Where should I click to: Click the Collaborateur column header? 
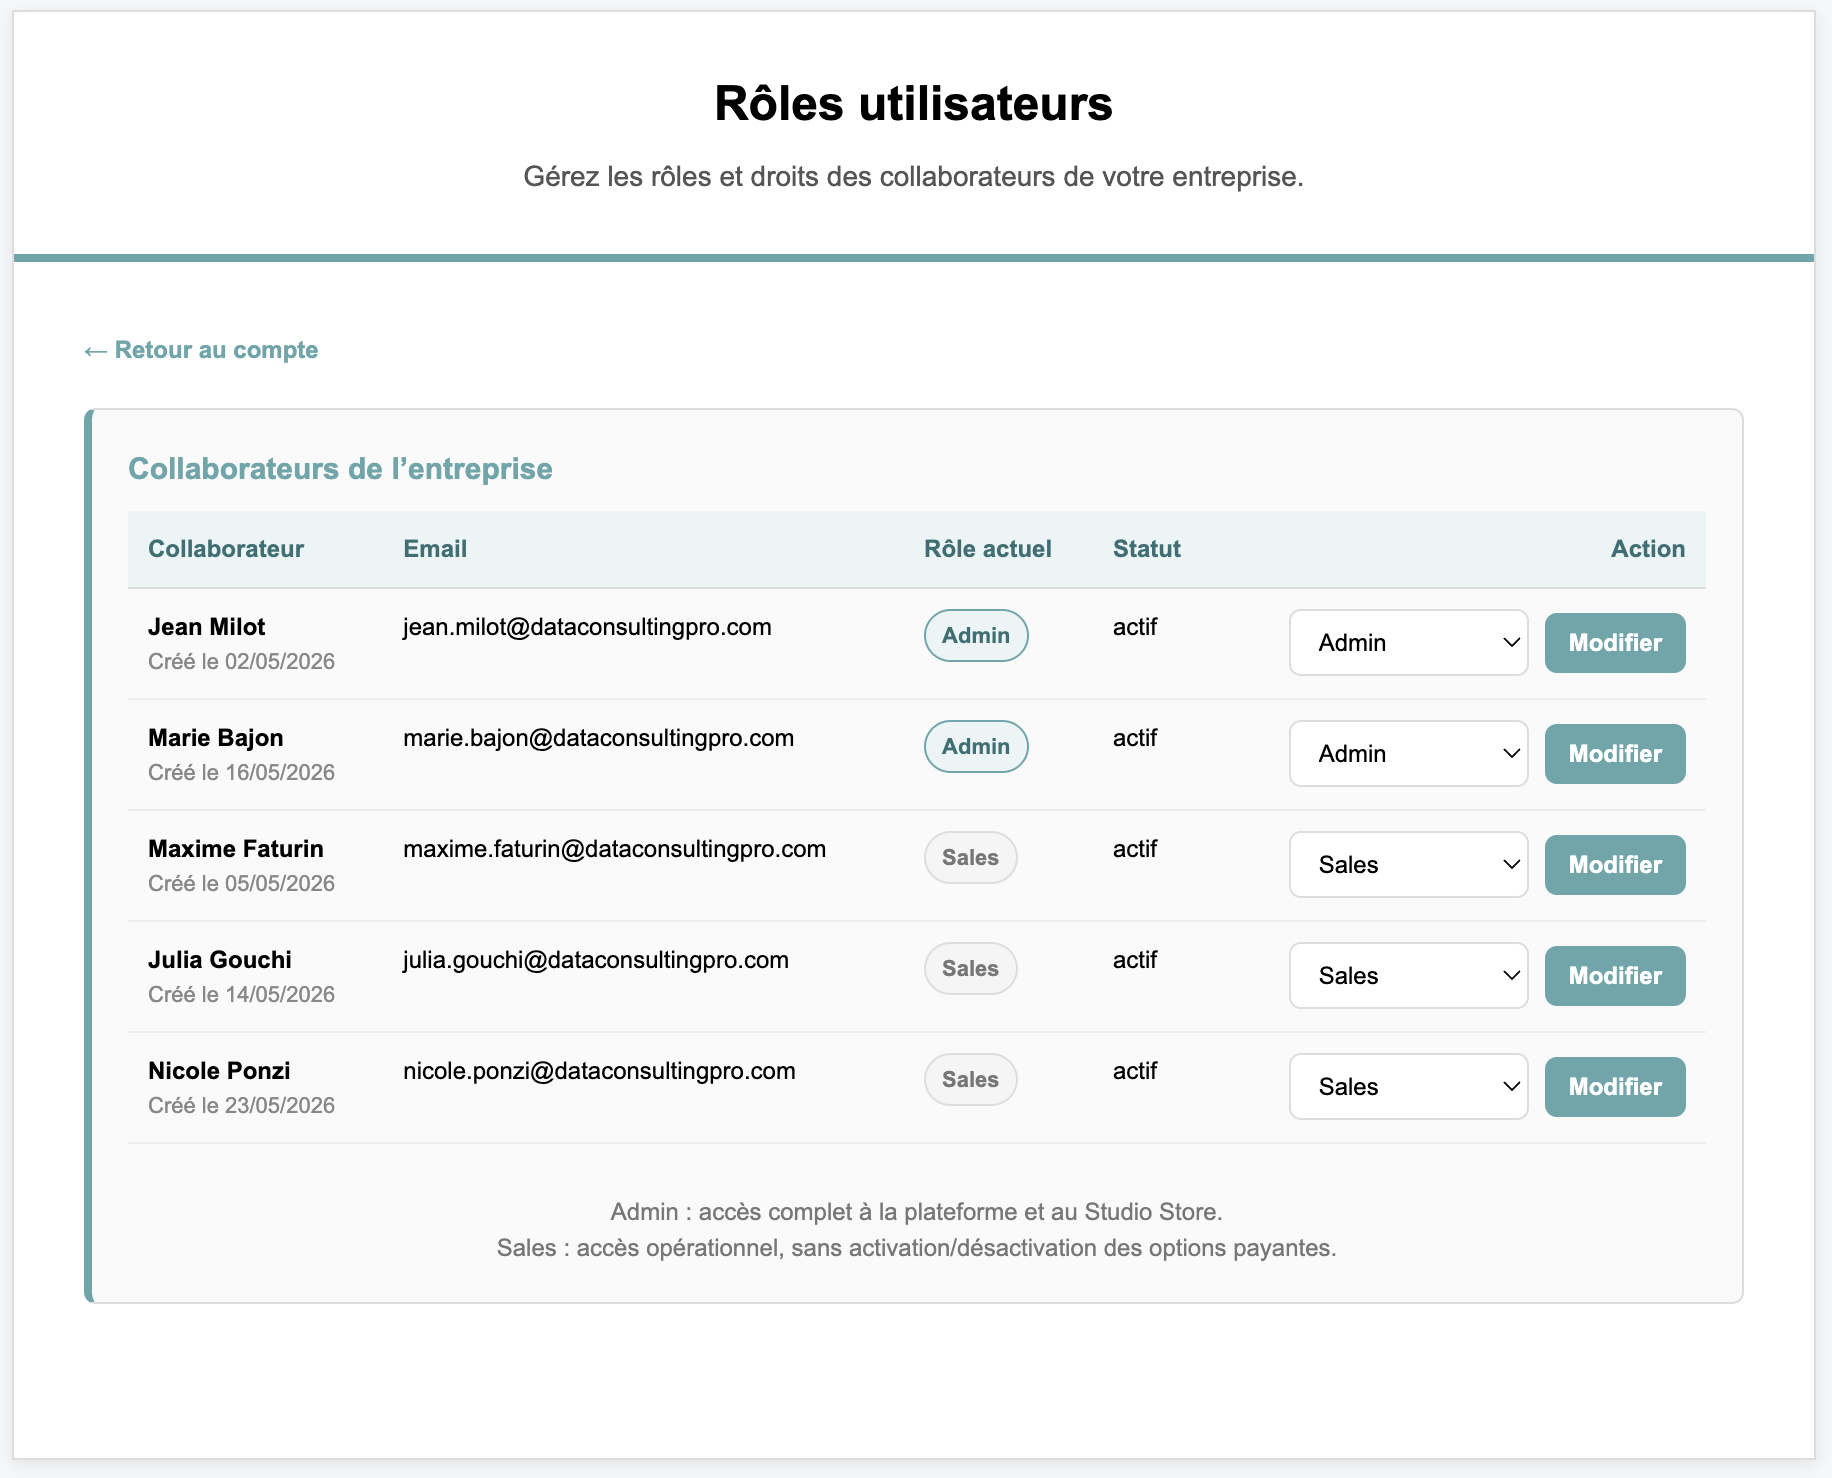point(226,549)
